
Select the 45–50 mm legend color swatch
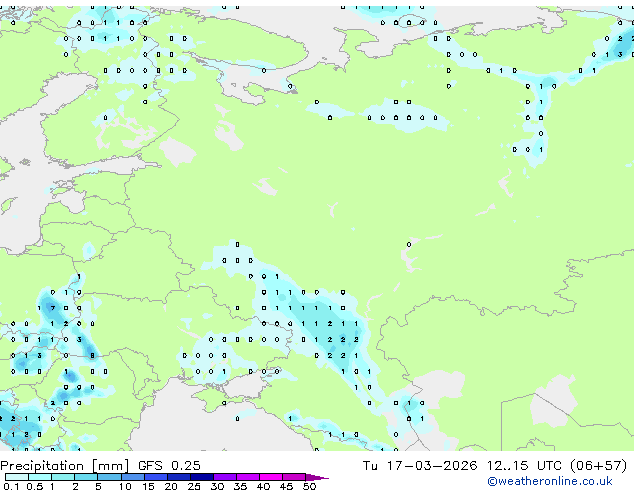(294, 477)
